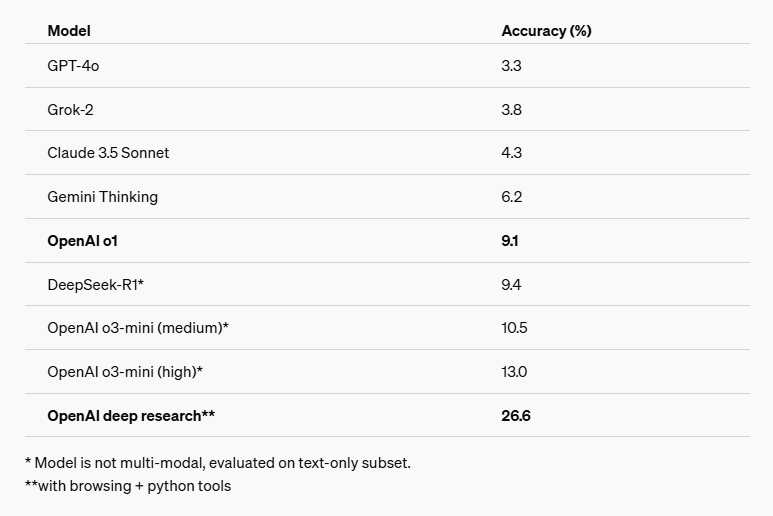Screen dimensions: 773x516
Task: Click the browsing + python tools footnote
Action: coord(128,486)
